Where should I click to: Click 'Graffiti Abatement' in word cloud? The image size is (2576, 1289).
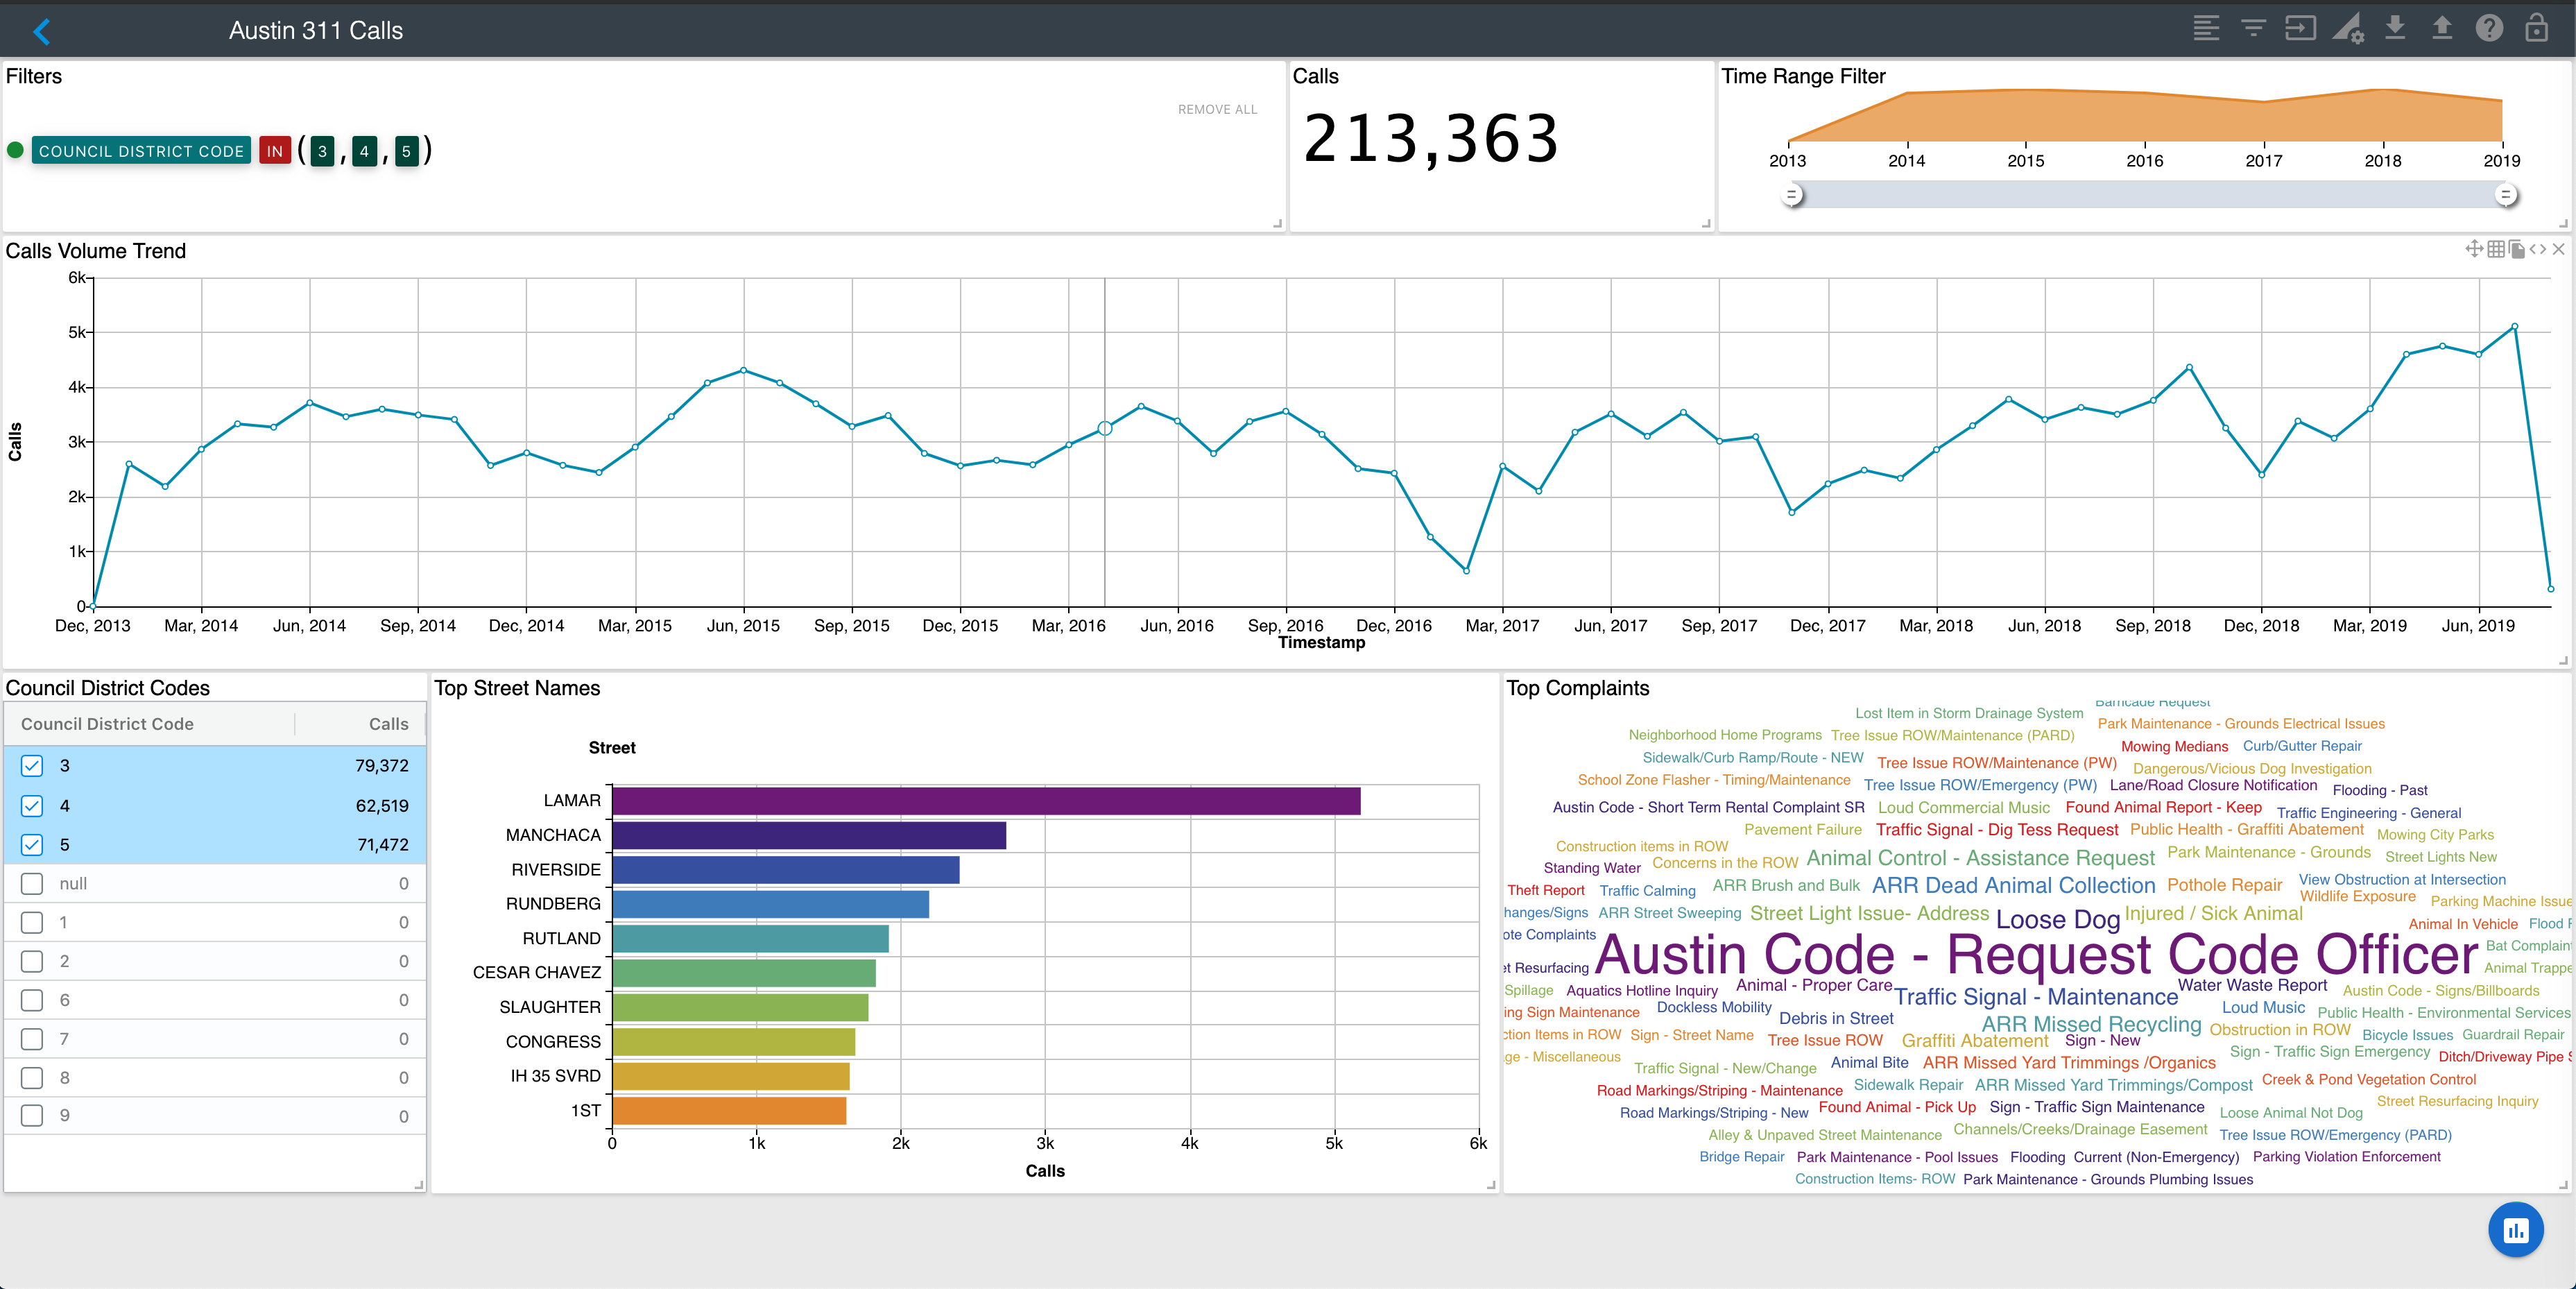tap(1975, 1041)
